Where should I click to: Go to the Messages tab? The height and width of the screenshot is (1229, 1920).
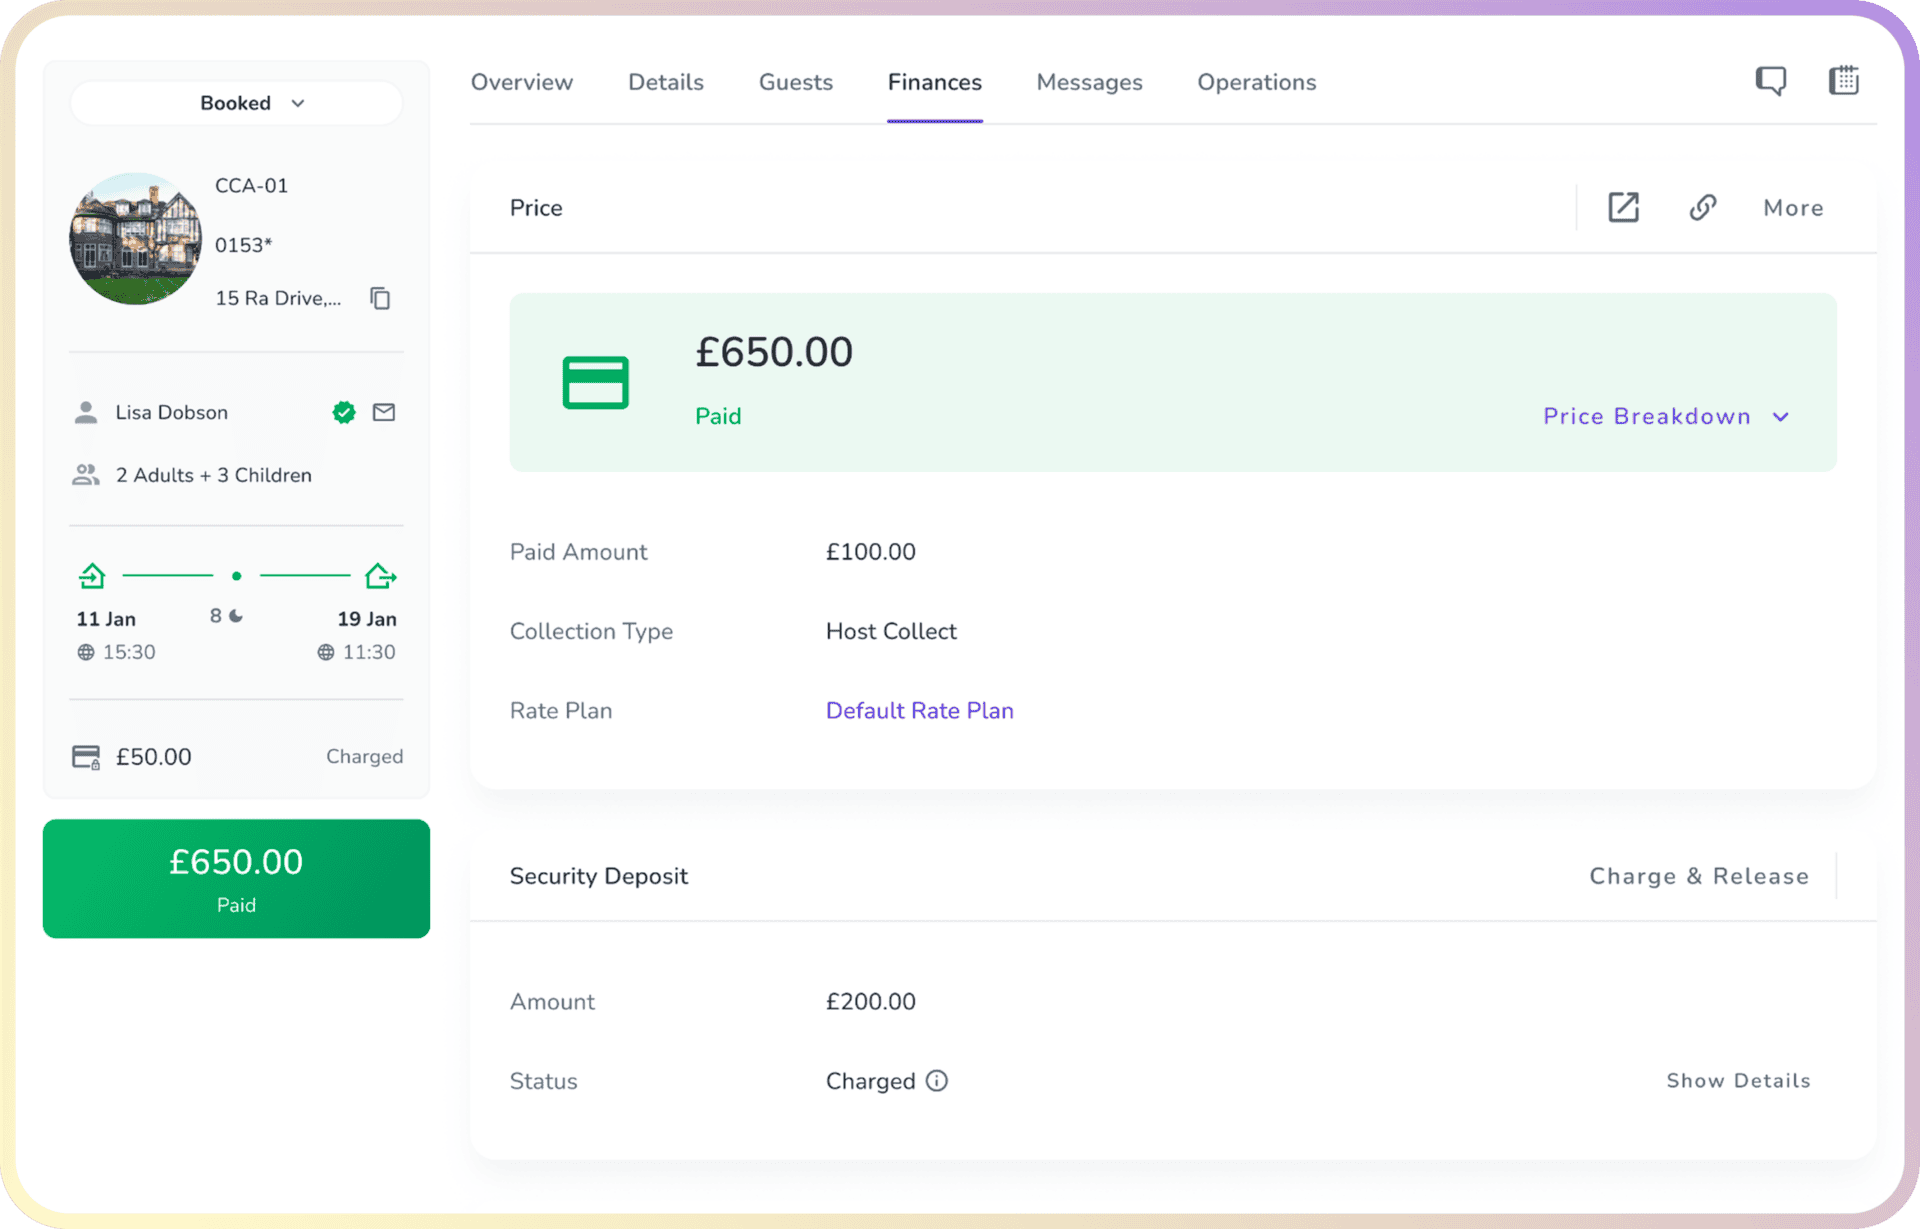(x=1089, y=82)
